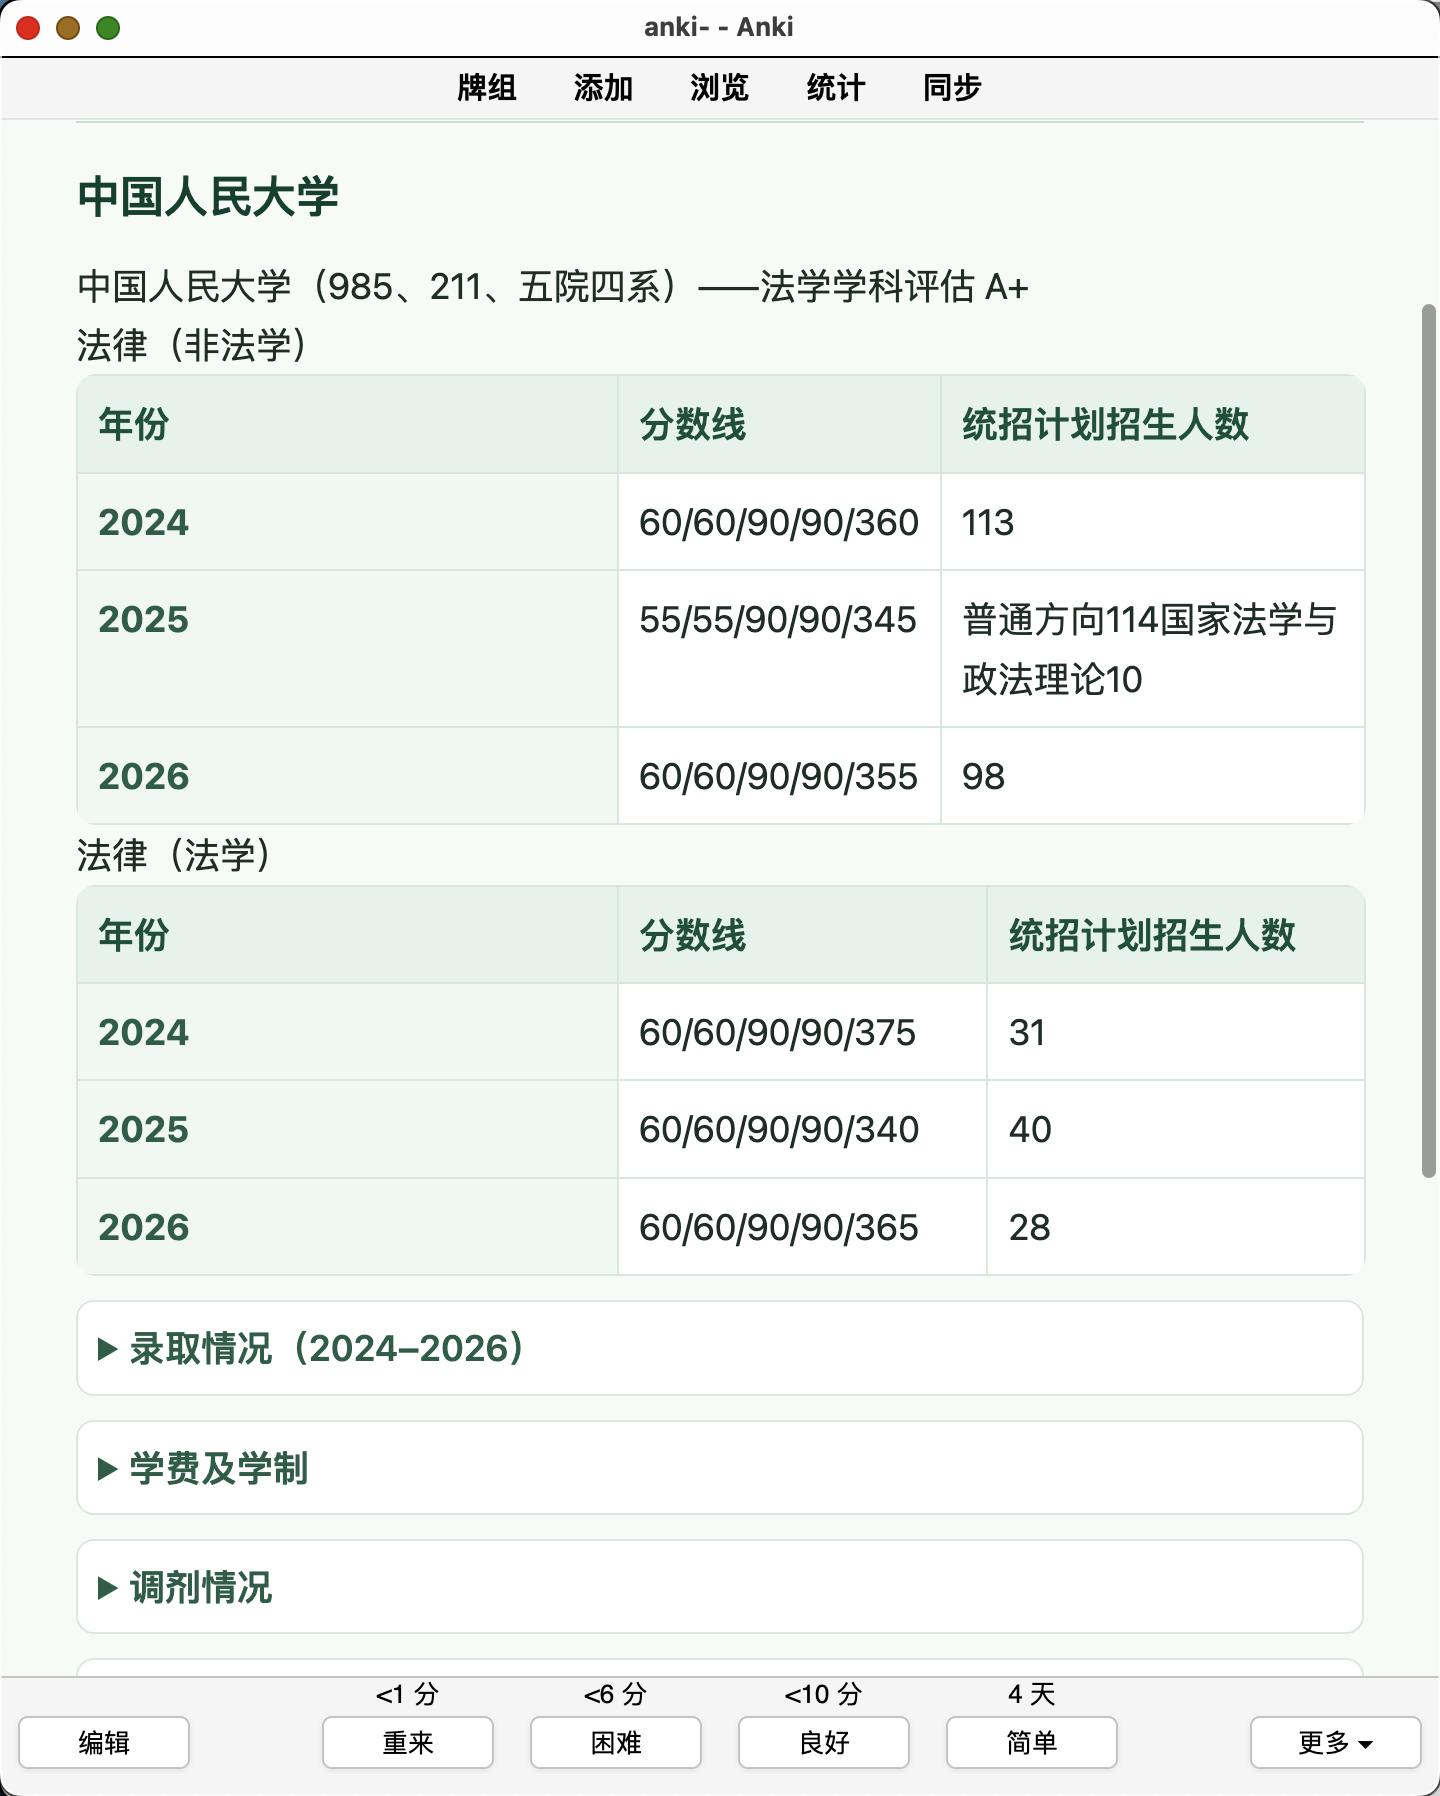Click the window title anki- - Anki
Screen dimensions: 1440x1796
719,27
